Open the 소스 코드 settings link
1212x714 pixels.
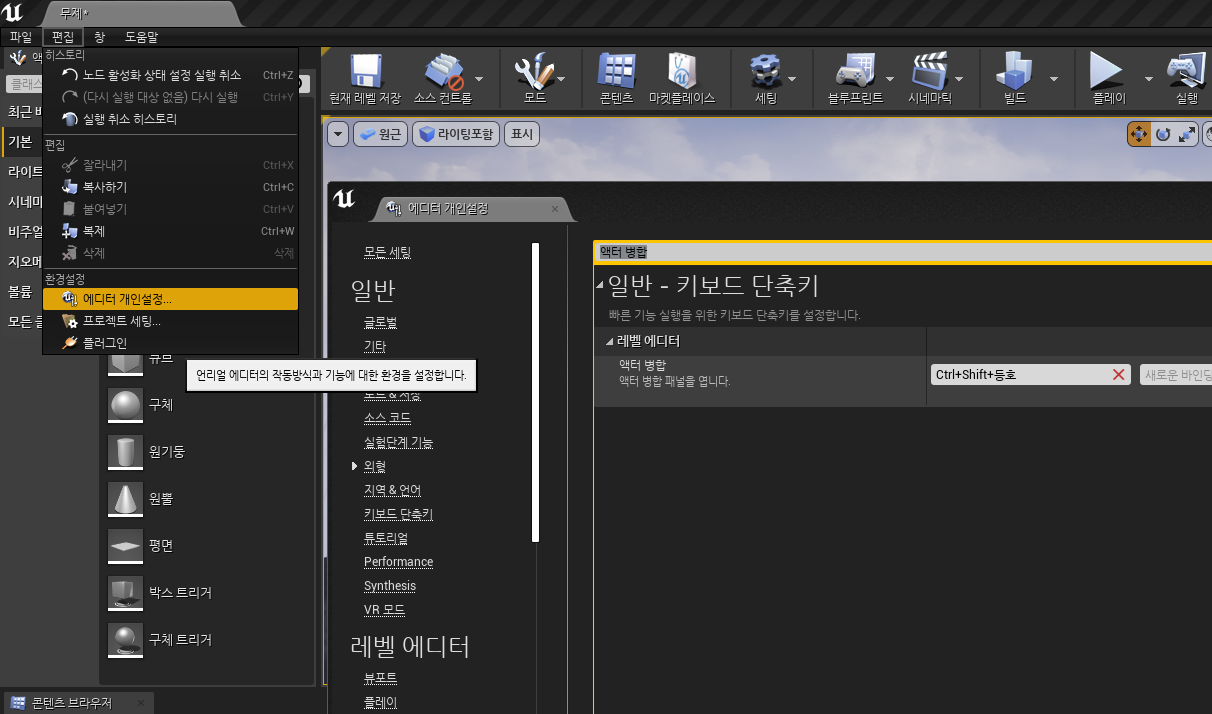pos(388,418)
